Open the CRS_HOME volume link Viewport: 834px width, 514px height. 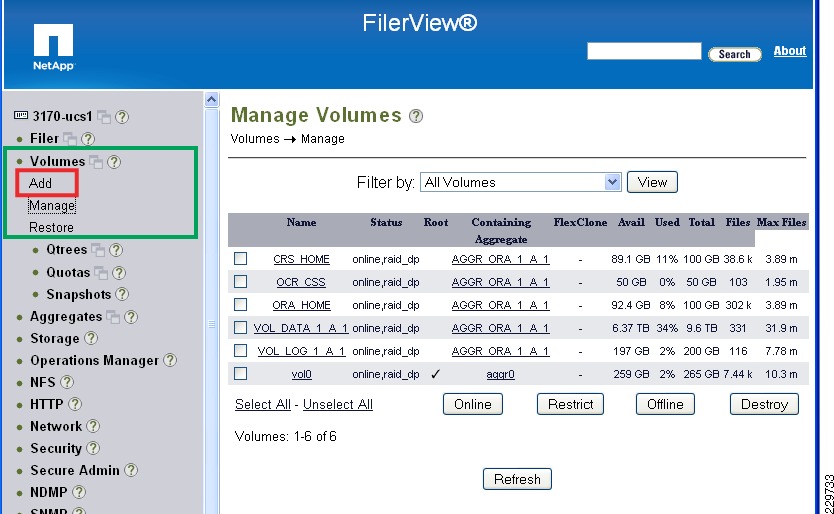tap(302, 259)
